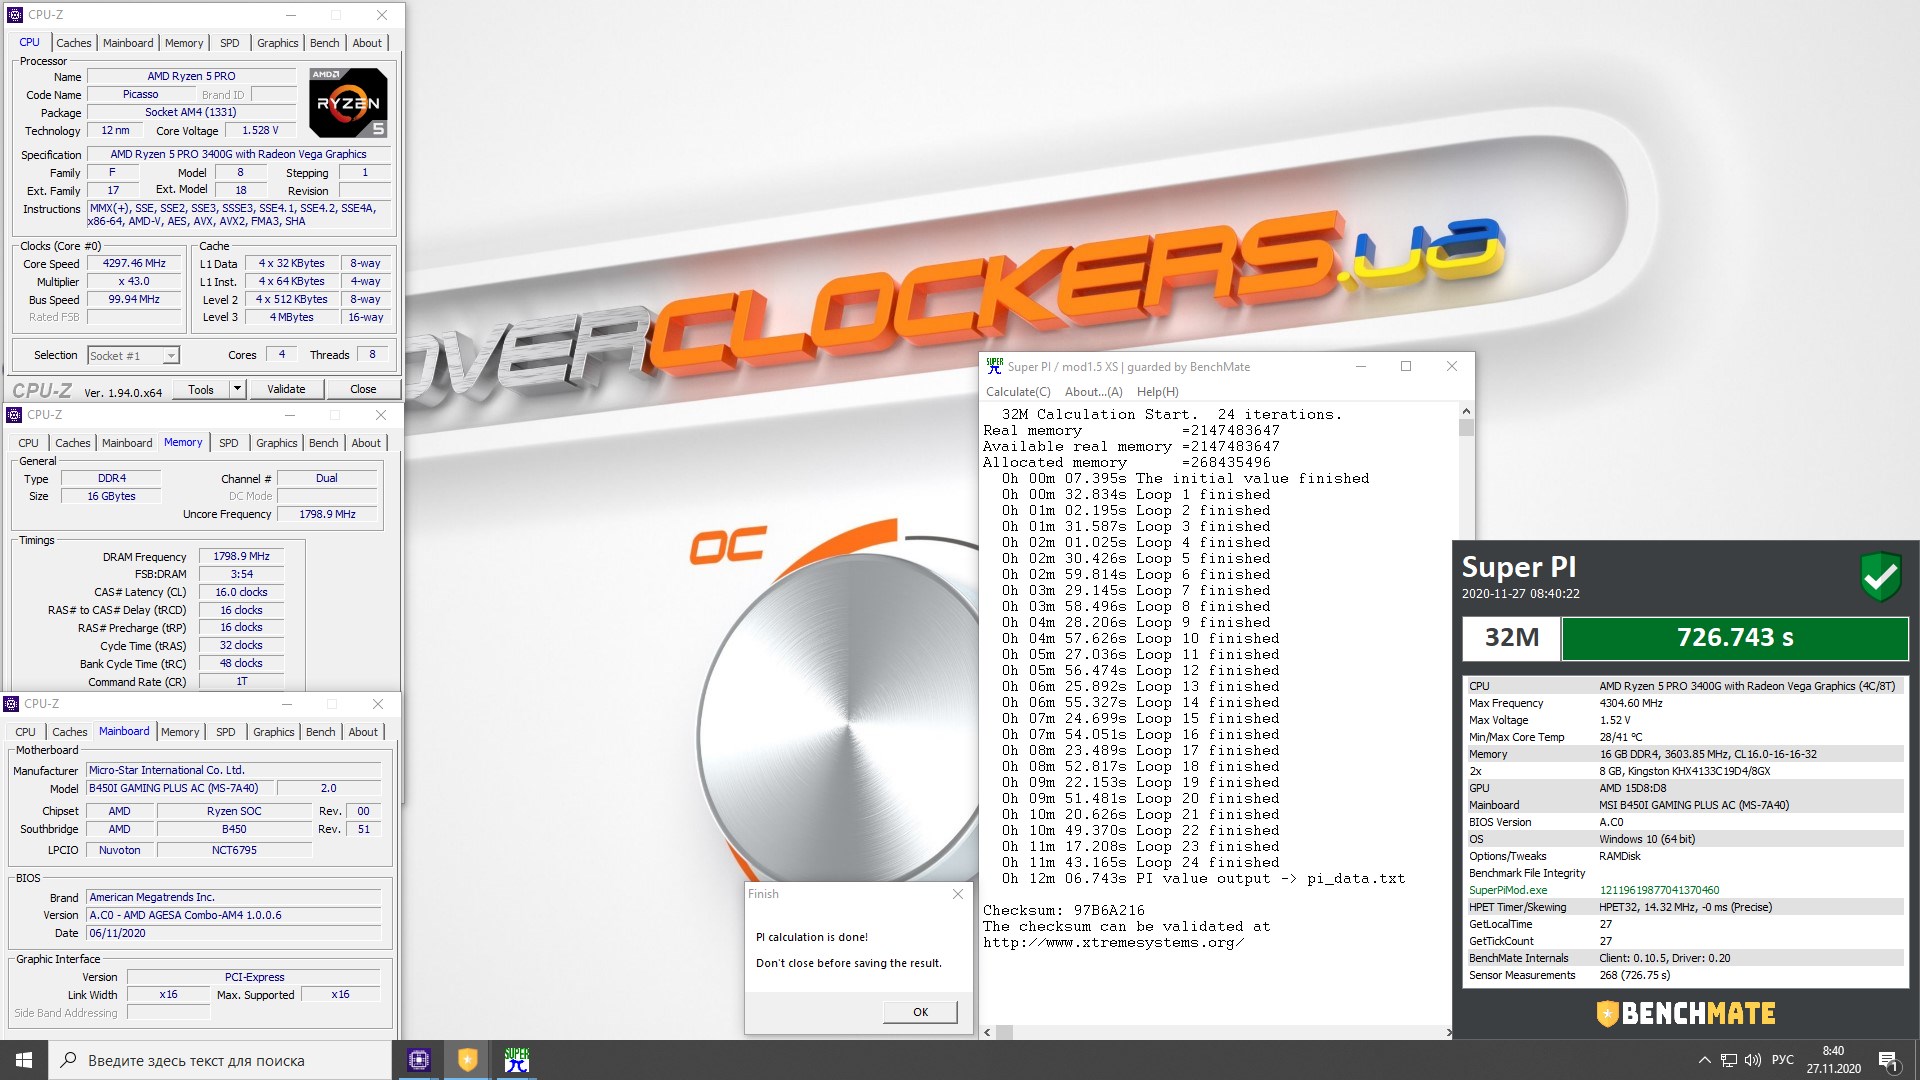Image resolution: width=1920 pixels, height=1080 pixels.
Task: Click the xtremesystems.org URL in Super PI
Action: pyautogui.click(x=1113, y=942)
